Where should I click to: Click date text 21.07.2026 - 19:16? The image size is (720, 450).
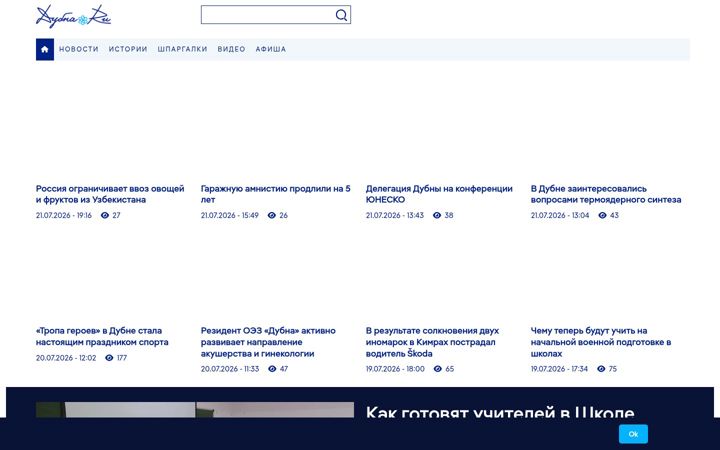point(64,215)
